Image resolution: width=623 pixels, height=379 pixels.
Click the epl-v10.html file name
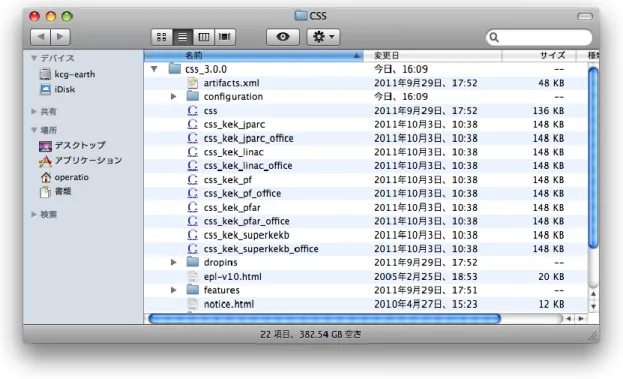[x=233, y=277]
